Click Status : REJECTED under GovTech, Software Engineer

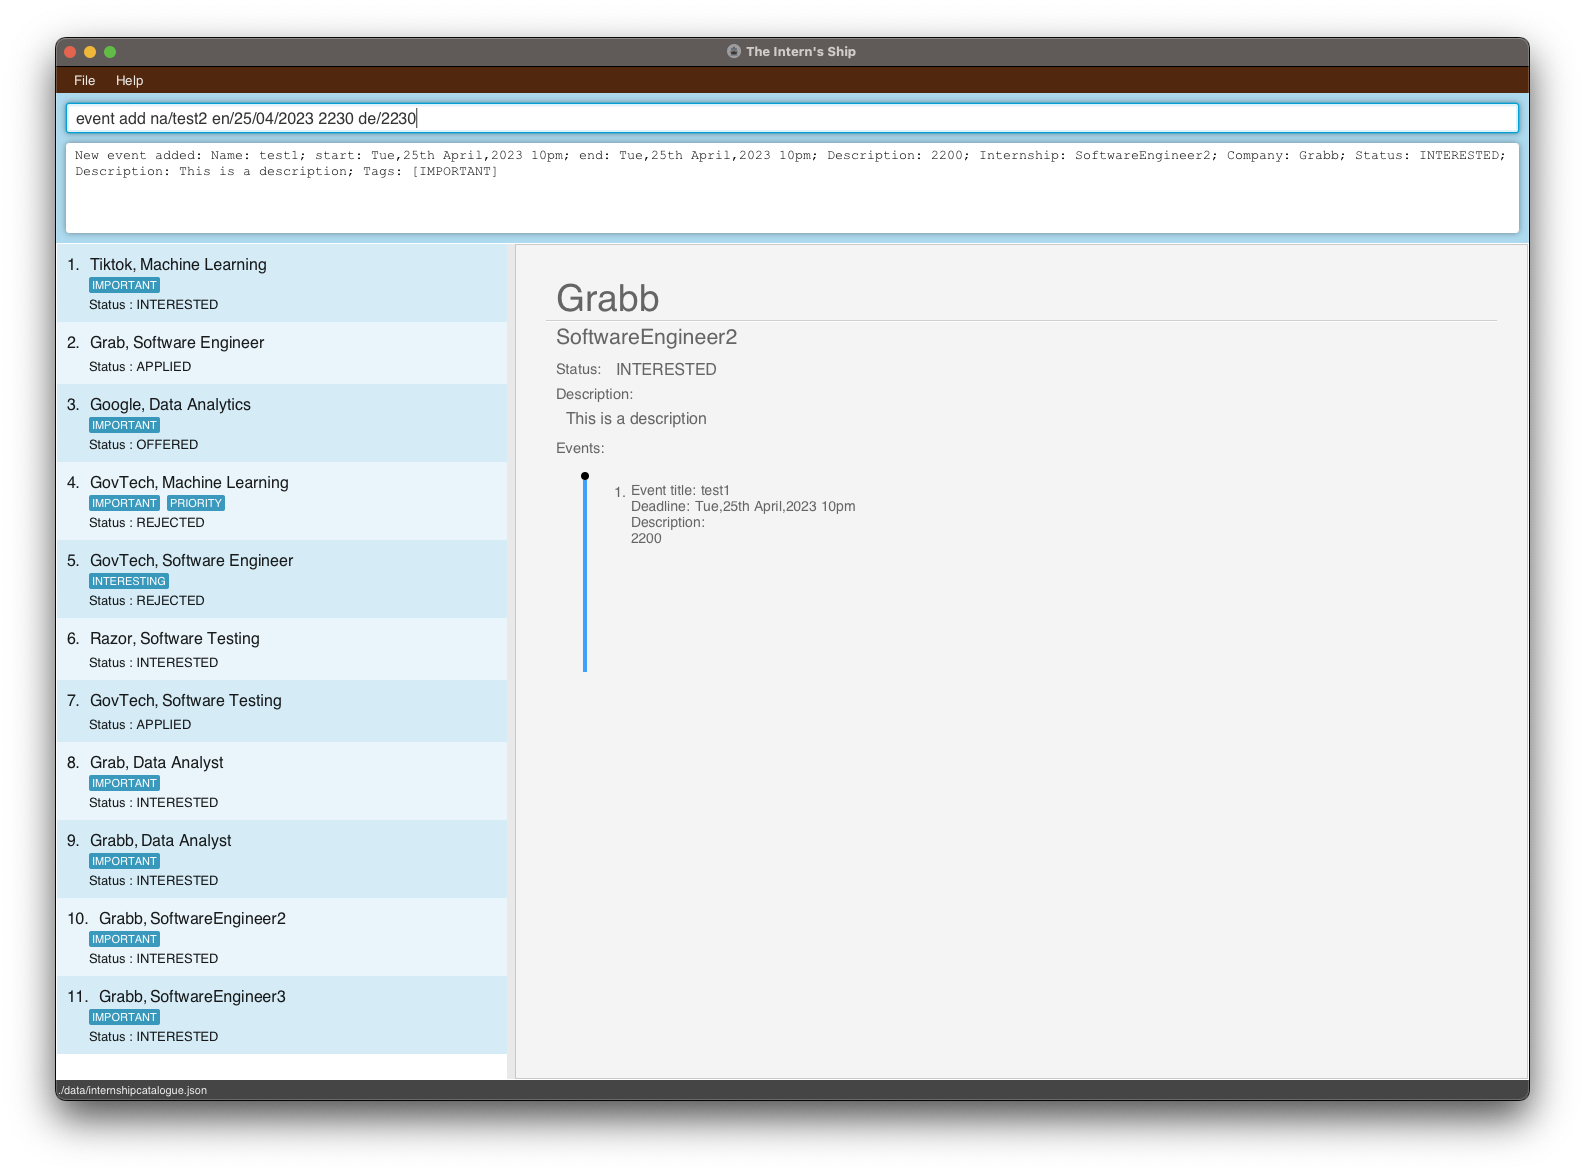click(x=147, y=601)
